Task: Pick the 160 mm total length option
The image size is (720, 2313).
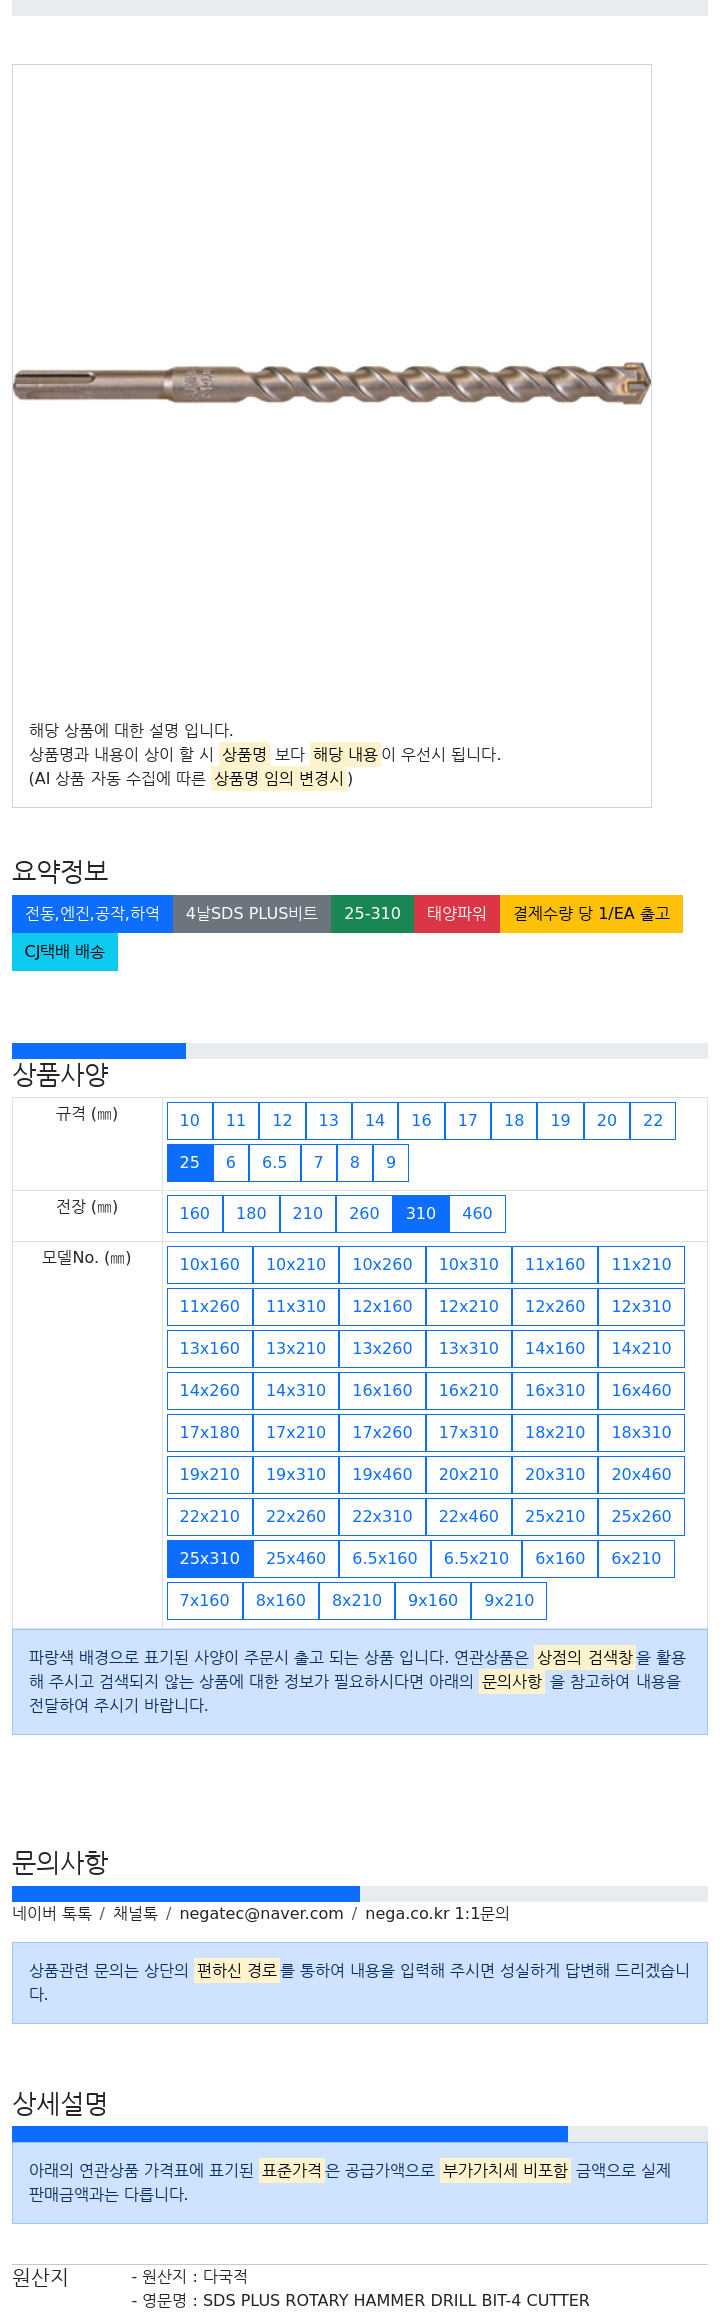Action: (x=195, y=1214)
